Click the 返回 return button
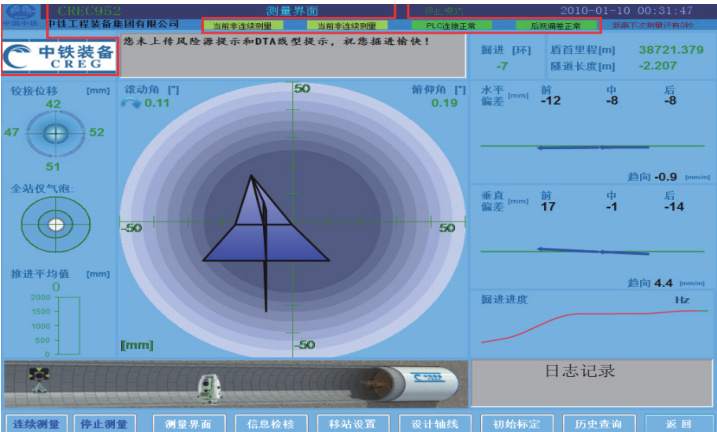Screen dimensions: 717x432 pyautogui.click(x=679, y=423)
